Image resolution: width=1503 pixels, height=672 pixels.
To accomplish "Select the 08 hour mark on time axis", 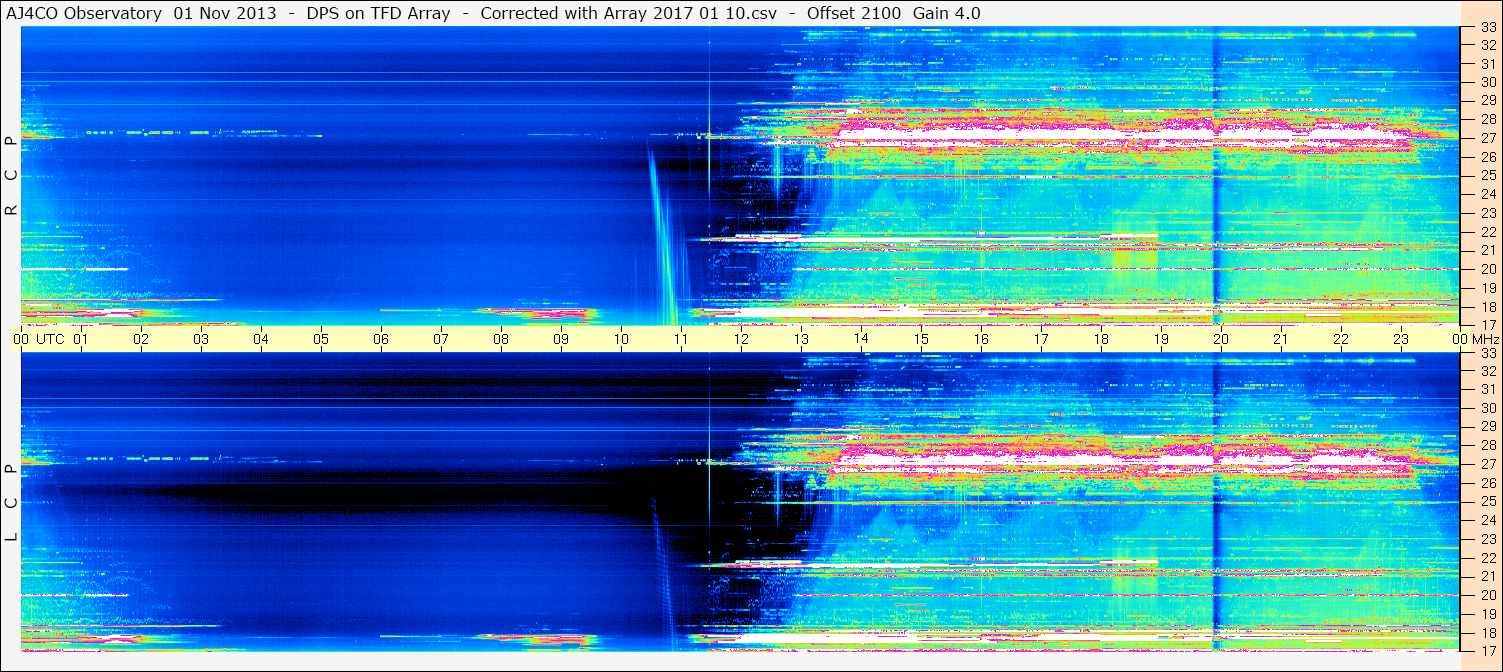I will (x=501, y=340).
